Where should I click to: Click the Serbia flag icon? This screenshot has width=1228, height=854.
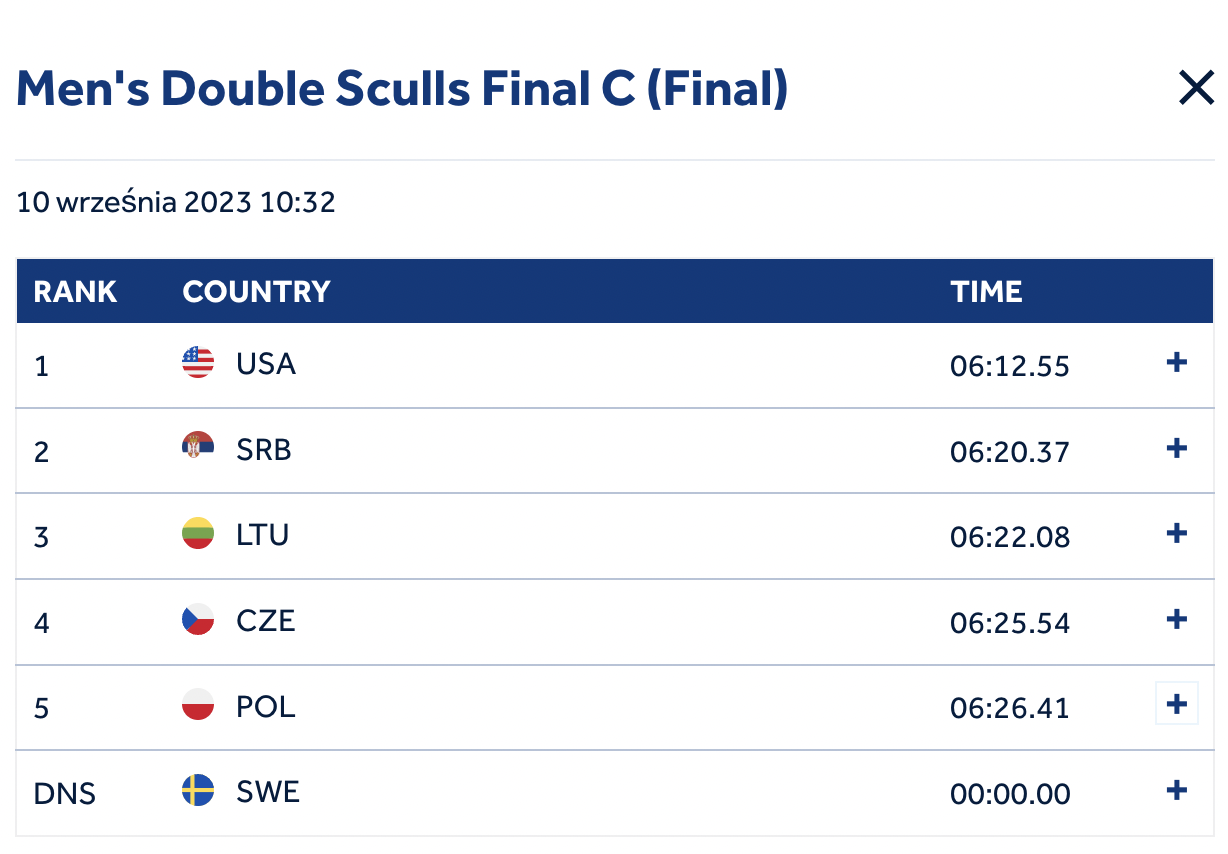pos(198,448)
